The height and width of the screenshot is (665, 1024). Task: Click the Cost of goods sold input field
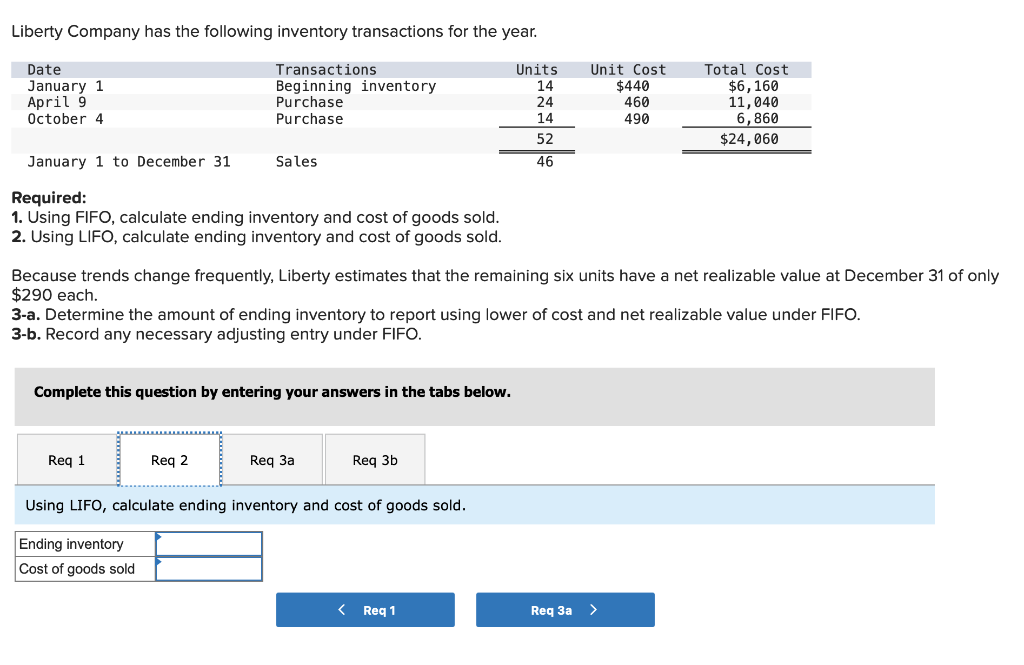click(210, 568)
